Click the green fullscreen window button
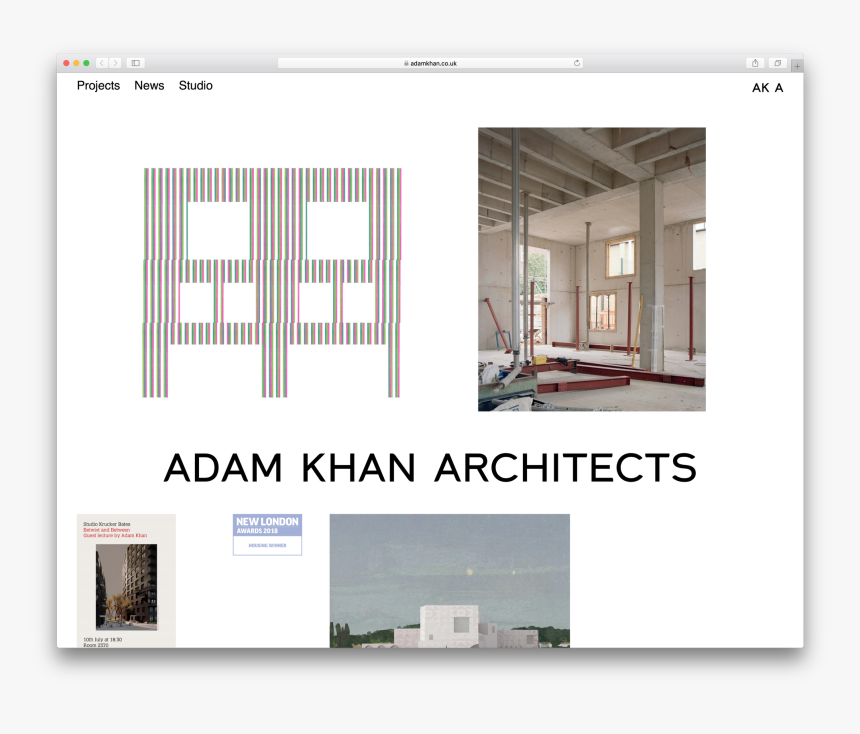This screenshot has height=734, width=860. [x=86, y=63]
